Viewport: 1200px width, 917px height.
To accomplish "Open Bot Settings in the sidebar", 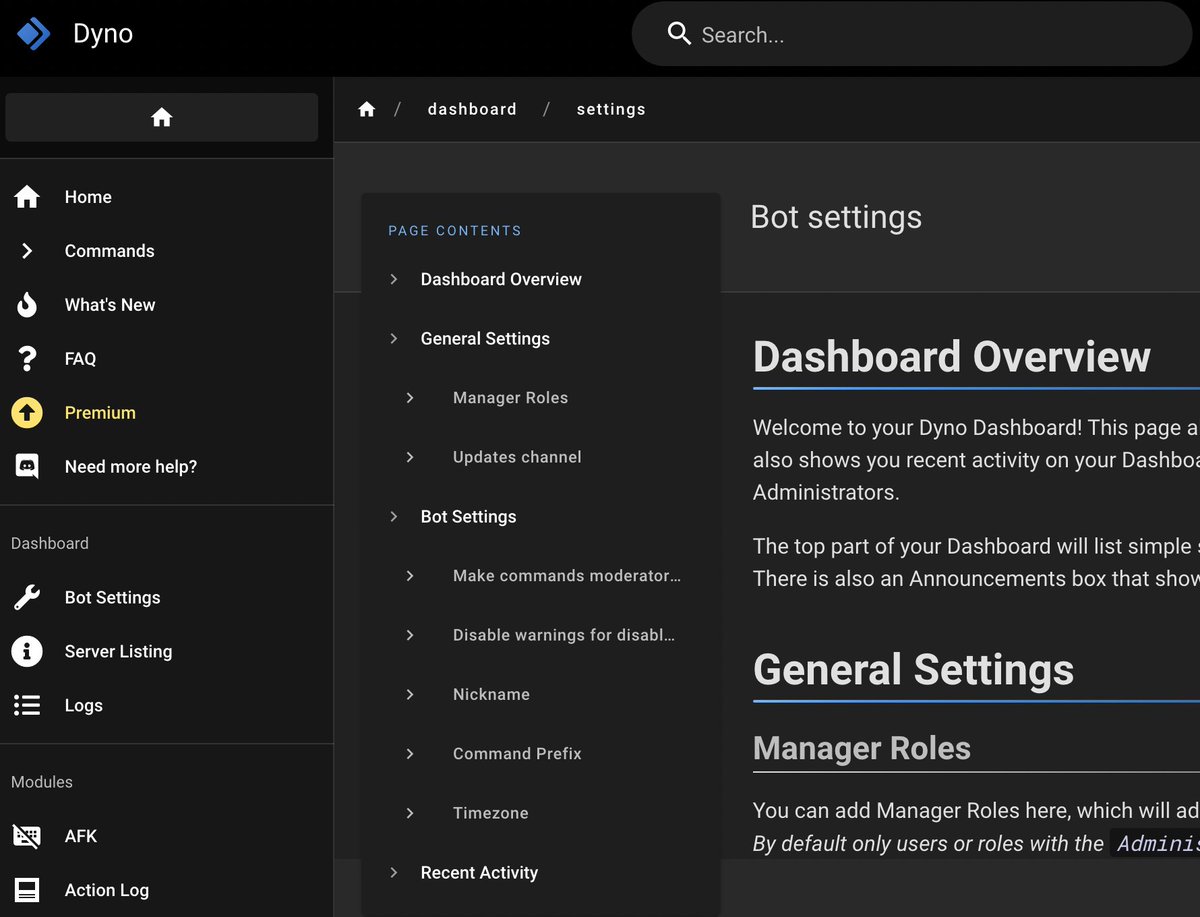I will point(113,598).
